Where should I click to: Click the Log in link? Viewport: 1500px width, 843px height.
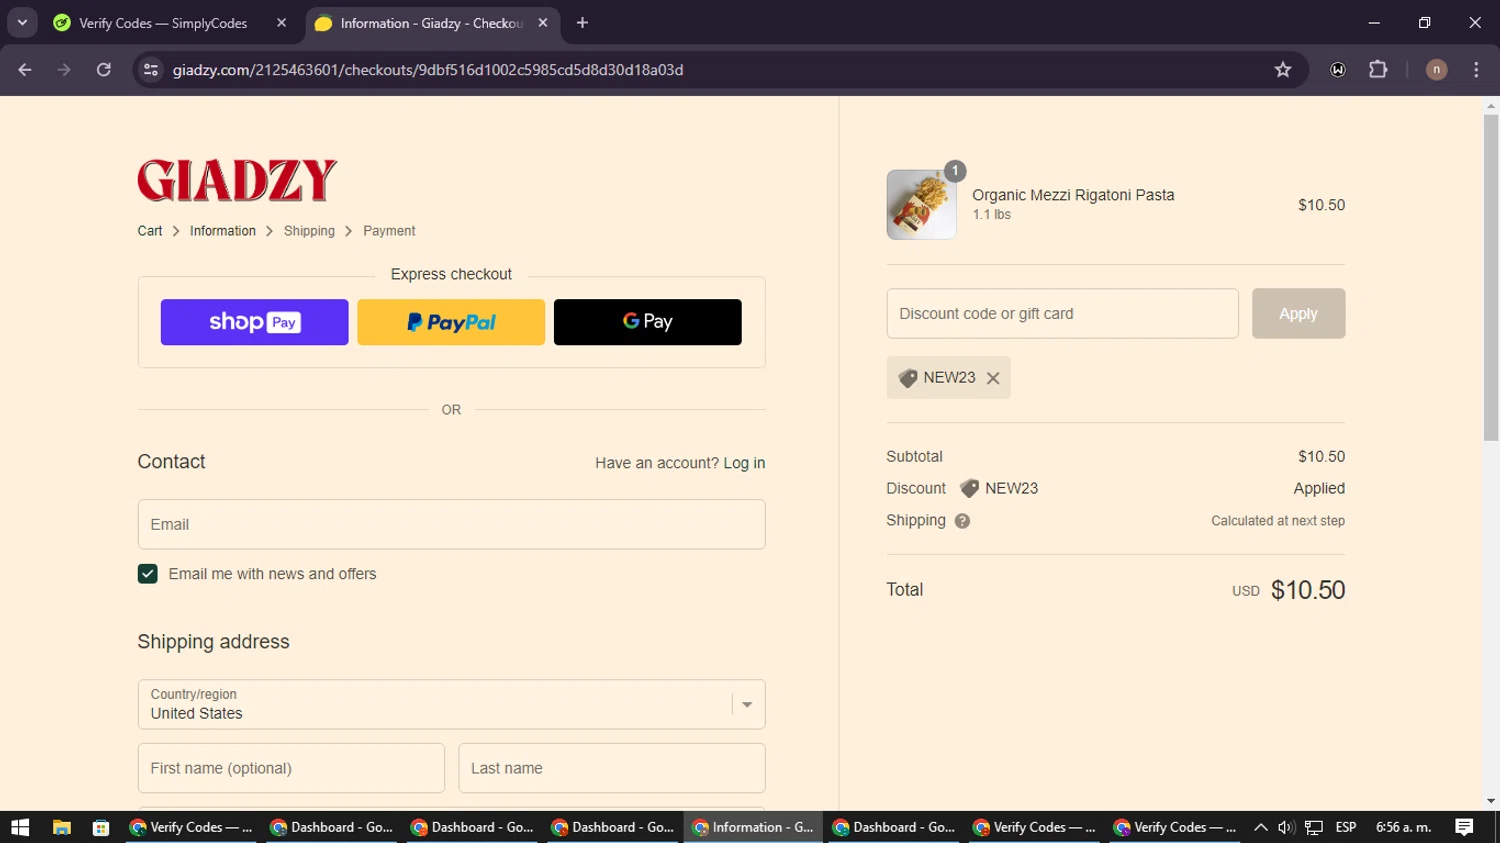point(744,463)
